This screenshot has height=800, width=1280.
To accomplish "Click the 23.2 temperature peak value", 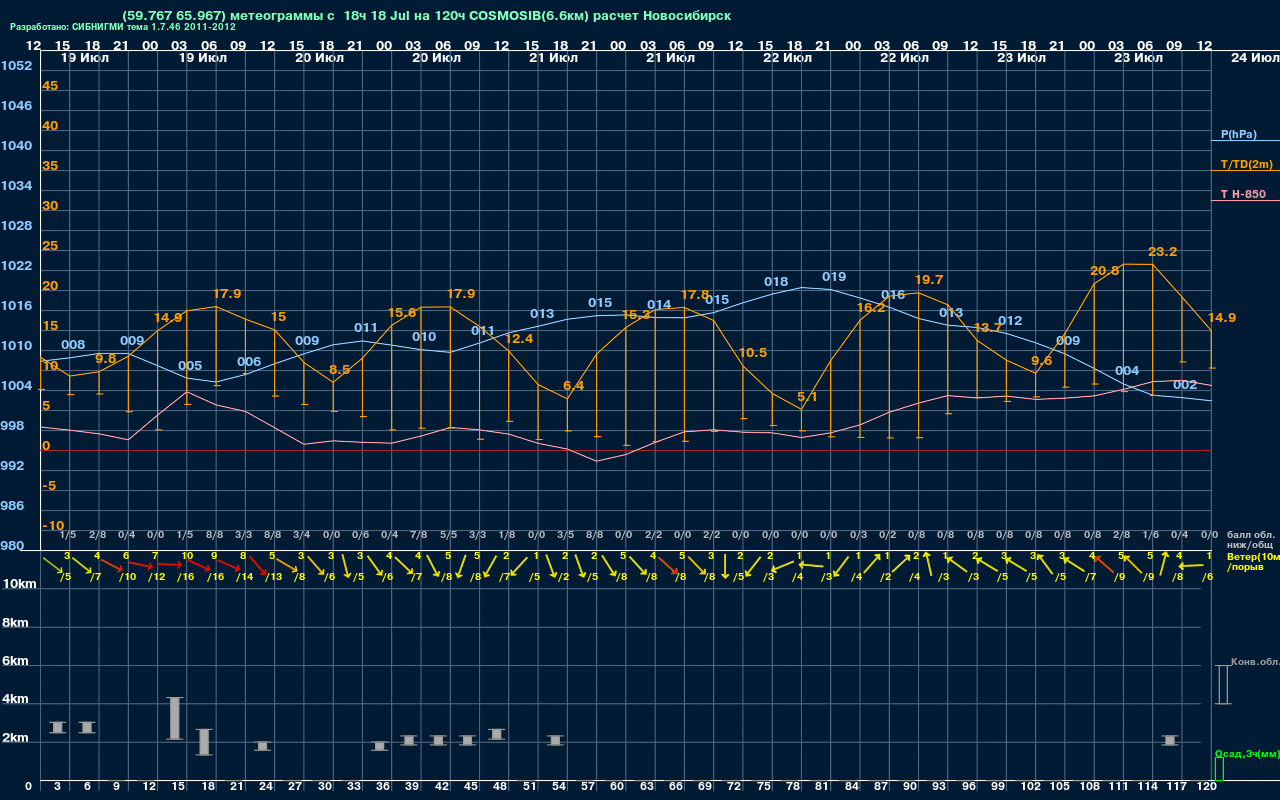I will point(1163,252).
